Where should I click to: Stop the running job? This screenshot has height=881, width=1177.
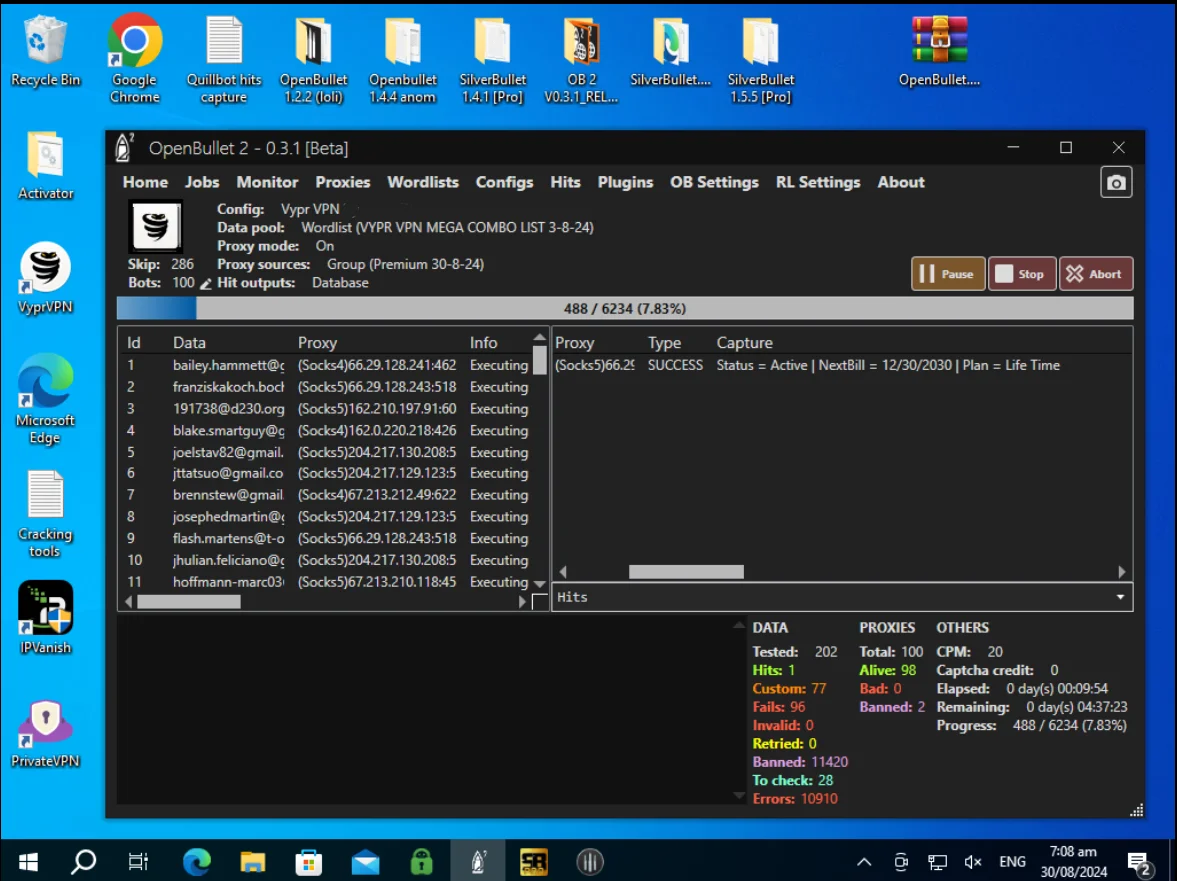(1021, 274)
